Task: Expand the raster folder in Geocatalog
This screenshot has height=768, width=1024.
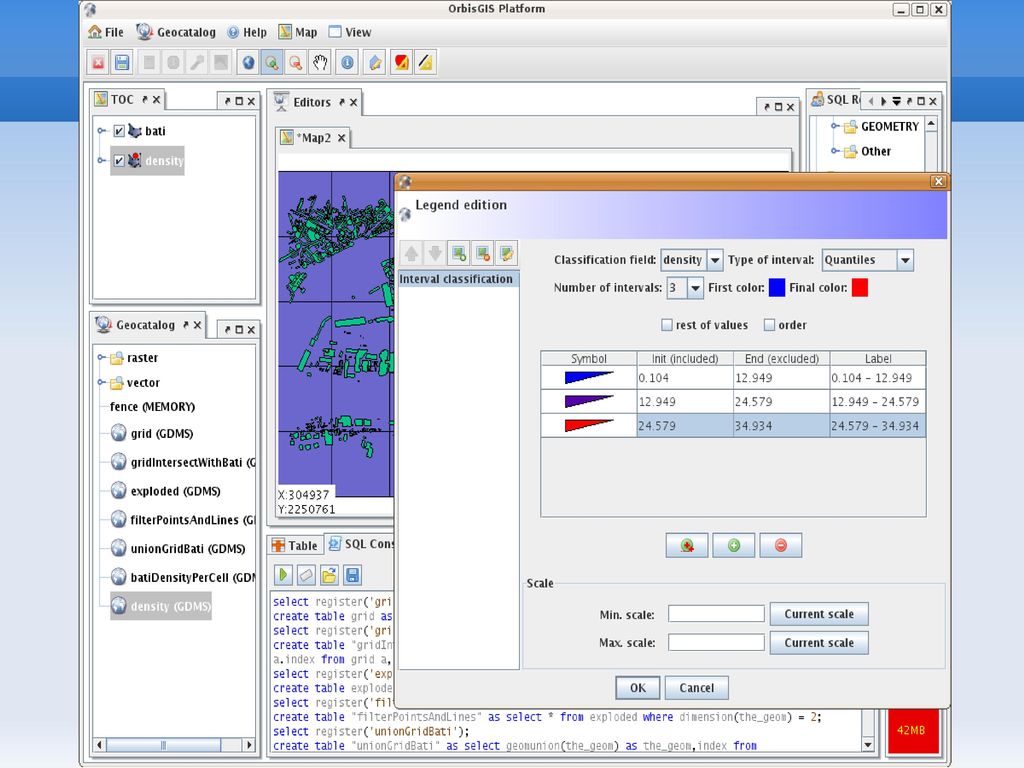Action: 101,357
